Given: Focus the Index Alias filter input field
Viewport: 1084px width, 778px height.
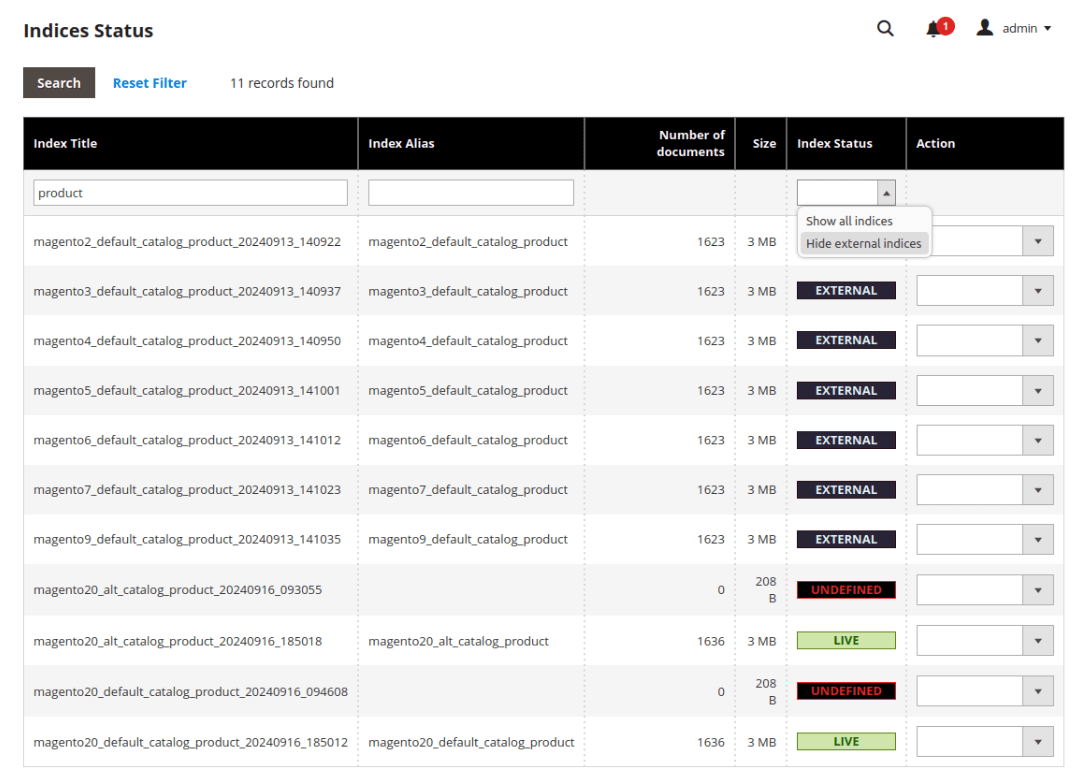Looking at the screenshot, I should pos(471,193).
